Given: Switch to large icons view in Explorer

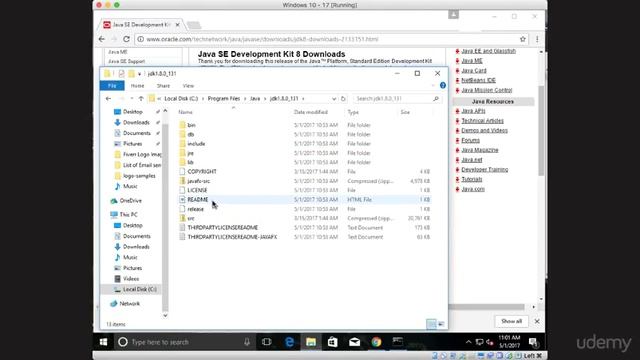Looking at the screenshot, I should coord(441,324).
